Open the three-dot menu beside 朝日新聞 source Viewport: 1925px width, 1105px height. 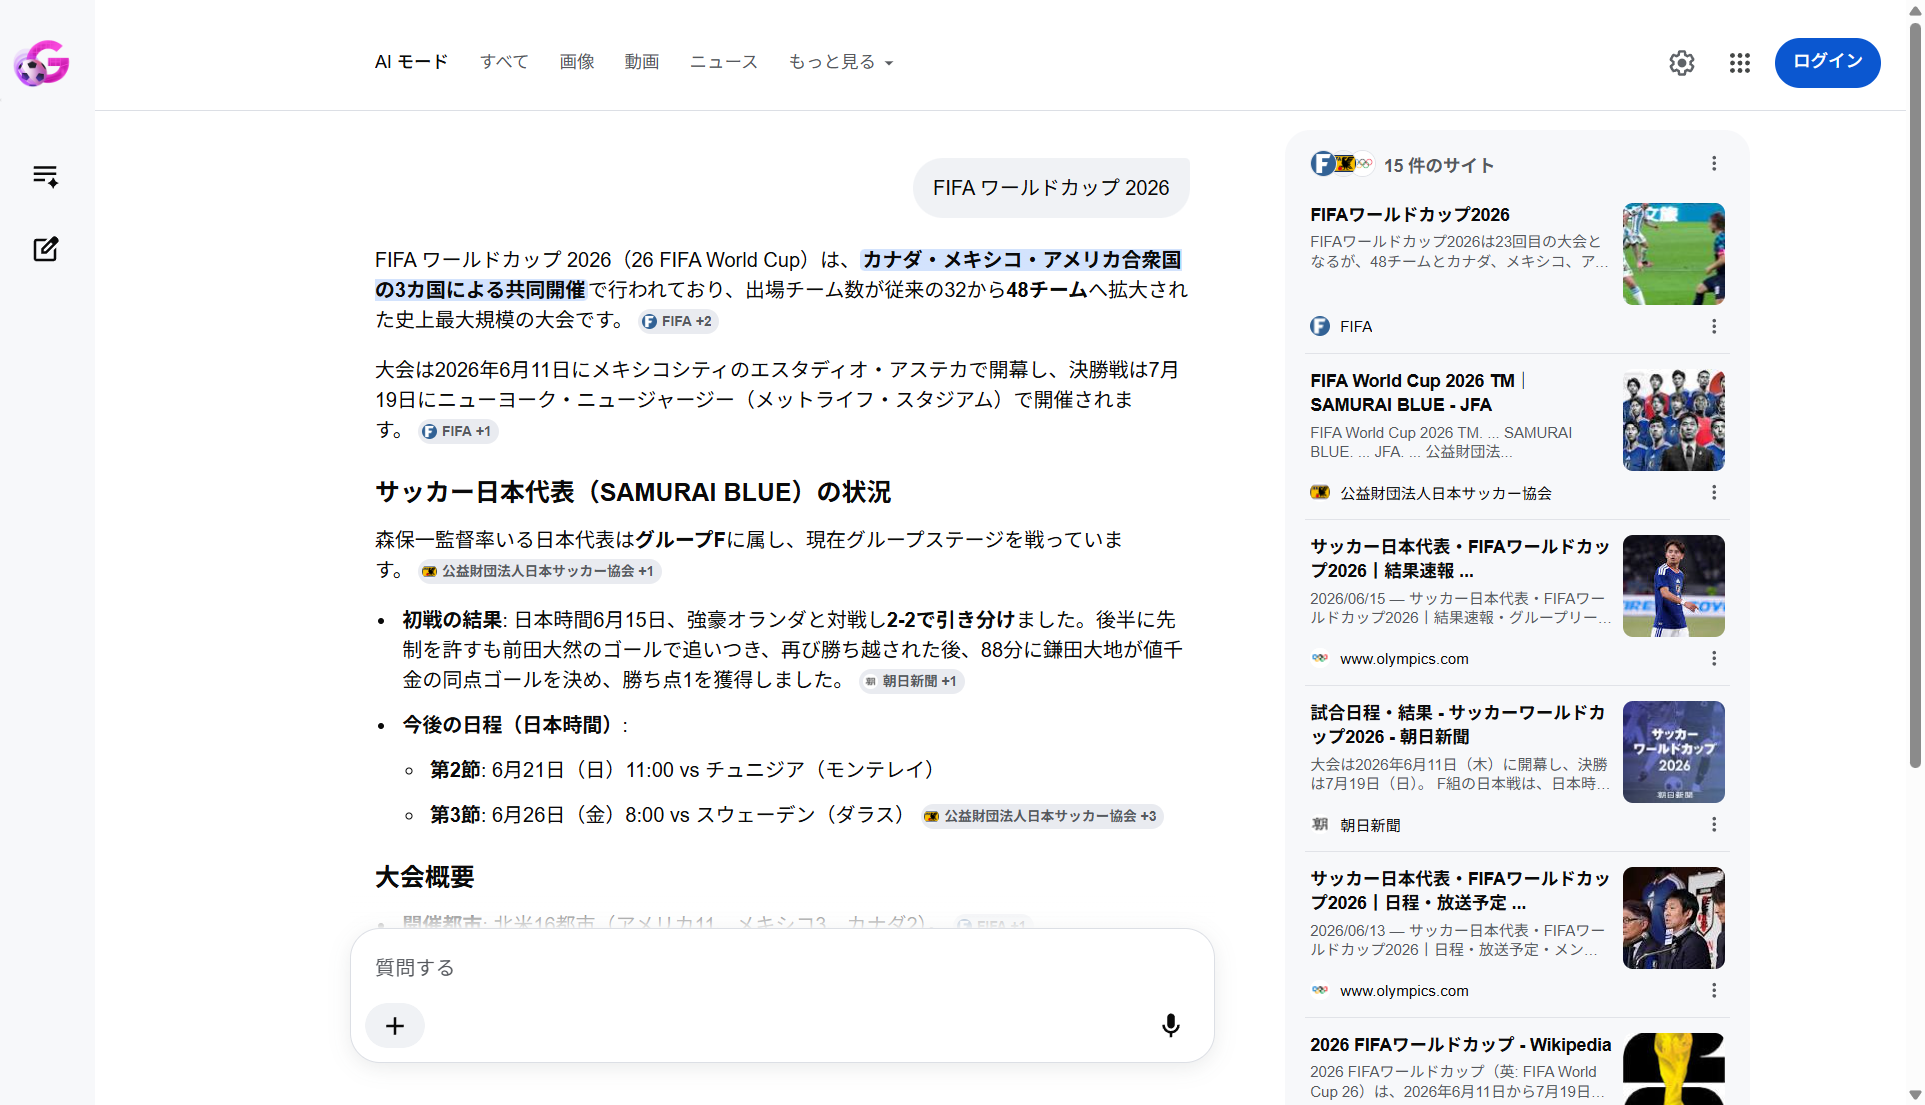pyautogui.click(x=1714, y=825)
